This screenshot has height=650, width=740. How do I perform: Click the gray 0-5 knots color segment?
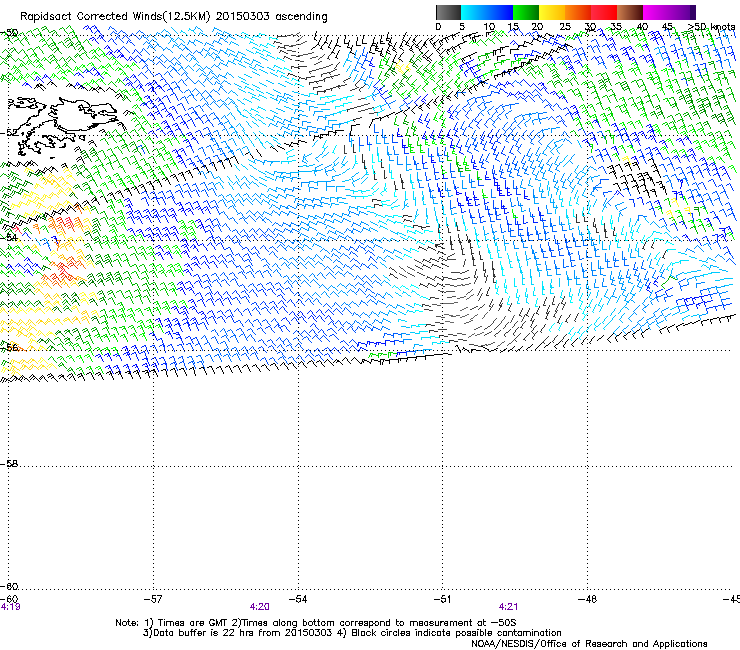click(x=448, y=12)
